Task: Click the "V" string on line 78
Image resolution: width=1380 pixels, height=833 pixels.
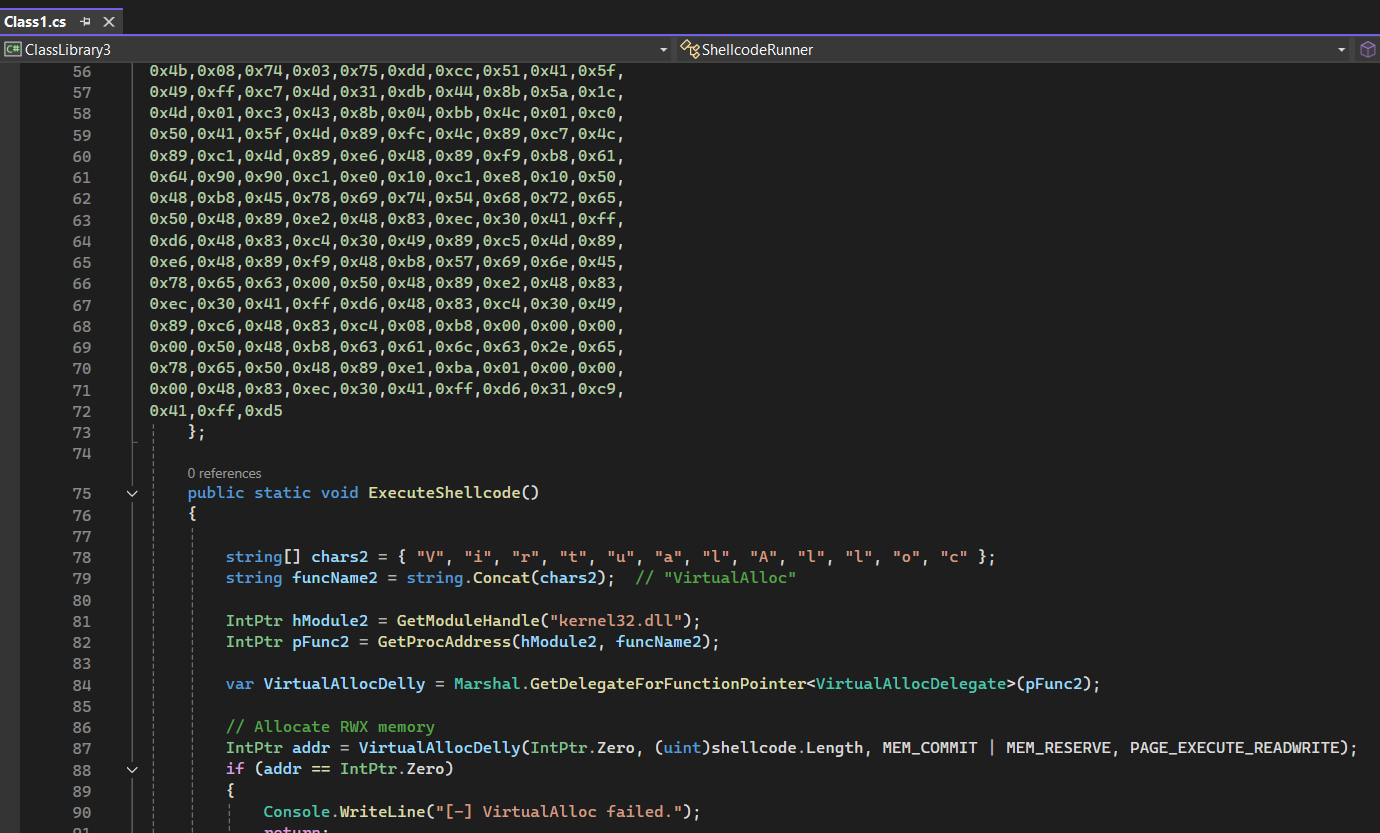Action: tap(430, 556)
